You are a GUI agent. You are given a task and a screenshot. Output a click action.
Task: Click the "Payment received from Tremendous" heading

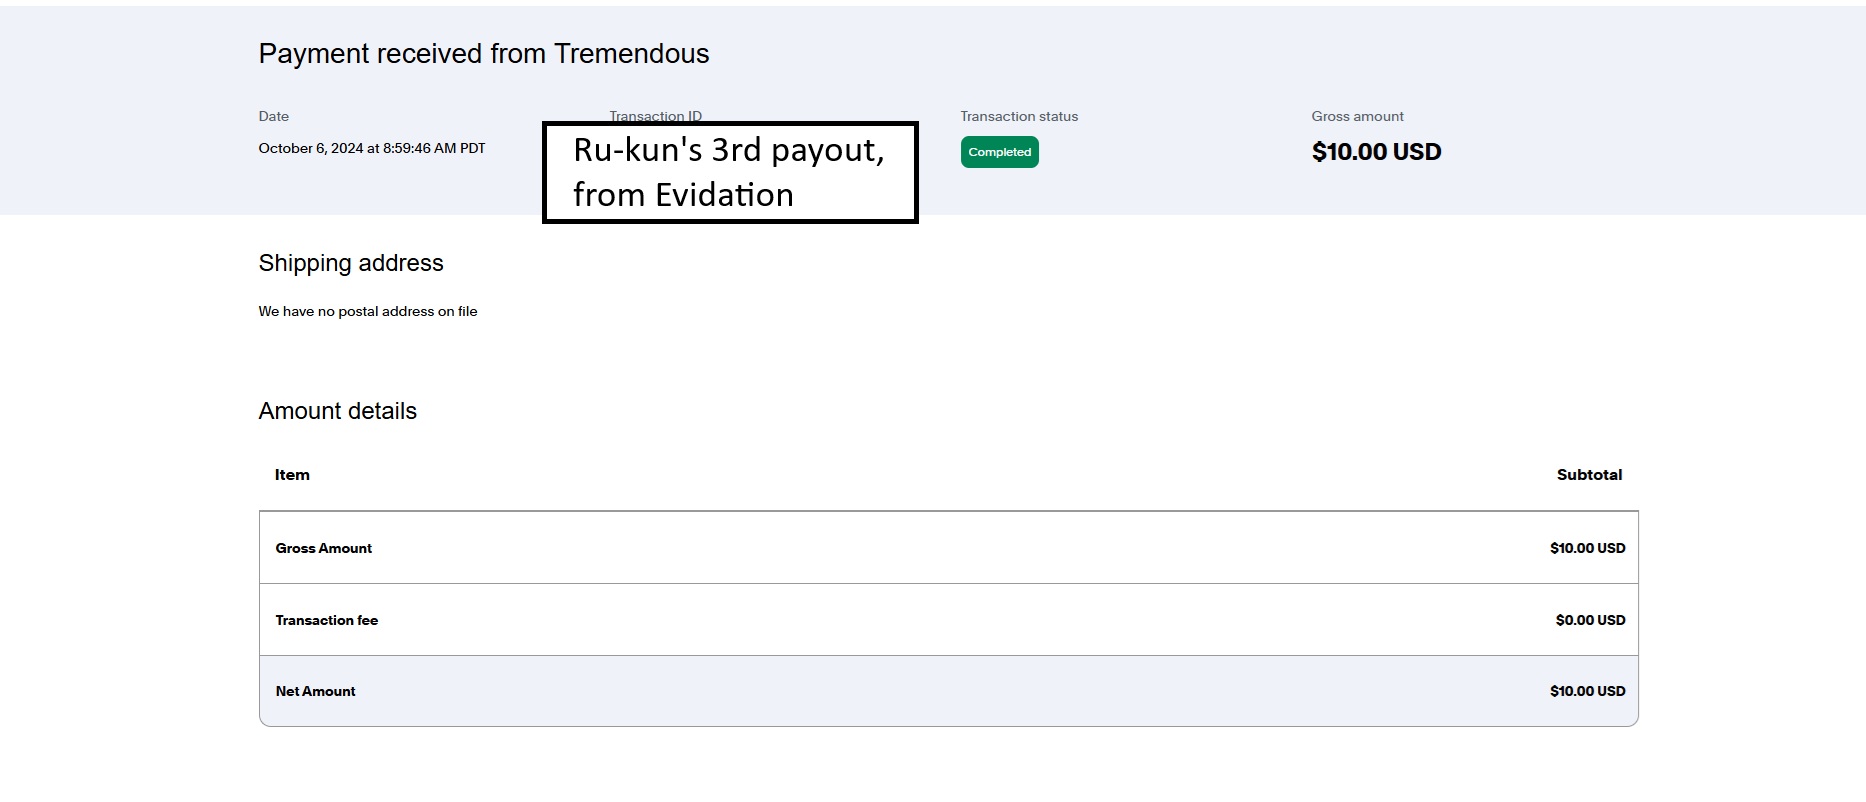click(484, 54)
